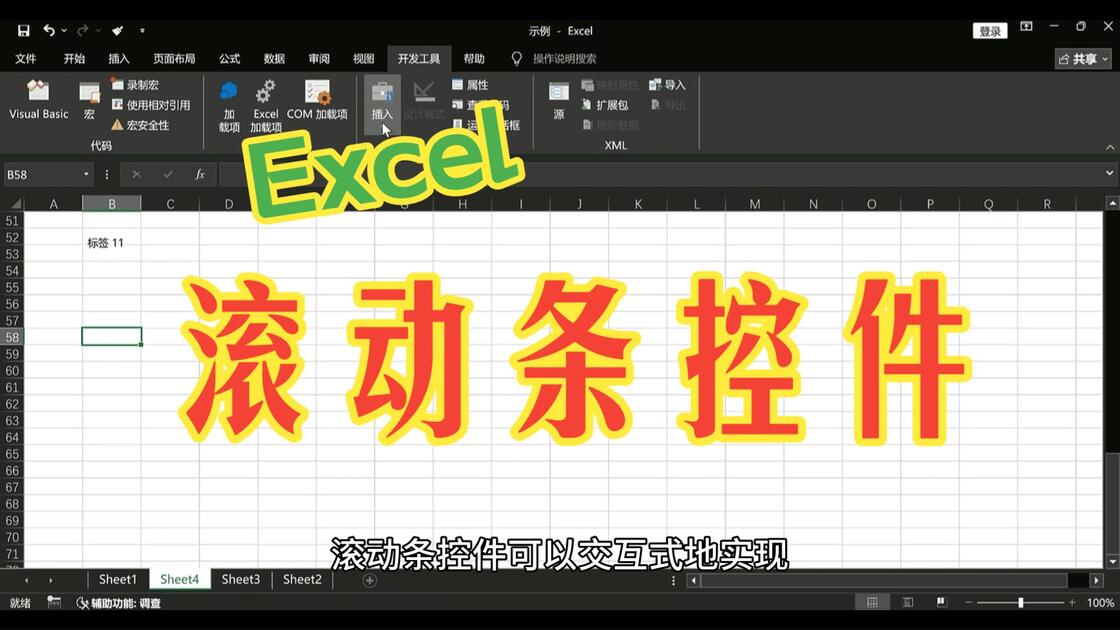Open the 宏 macros dialog
Viewport: 1120px width, 630px height.
point(89,99)
